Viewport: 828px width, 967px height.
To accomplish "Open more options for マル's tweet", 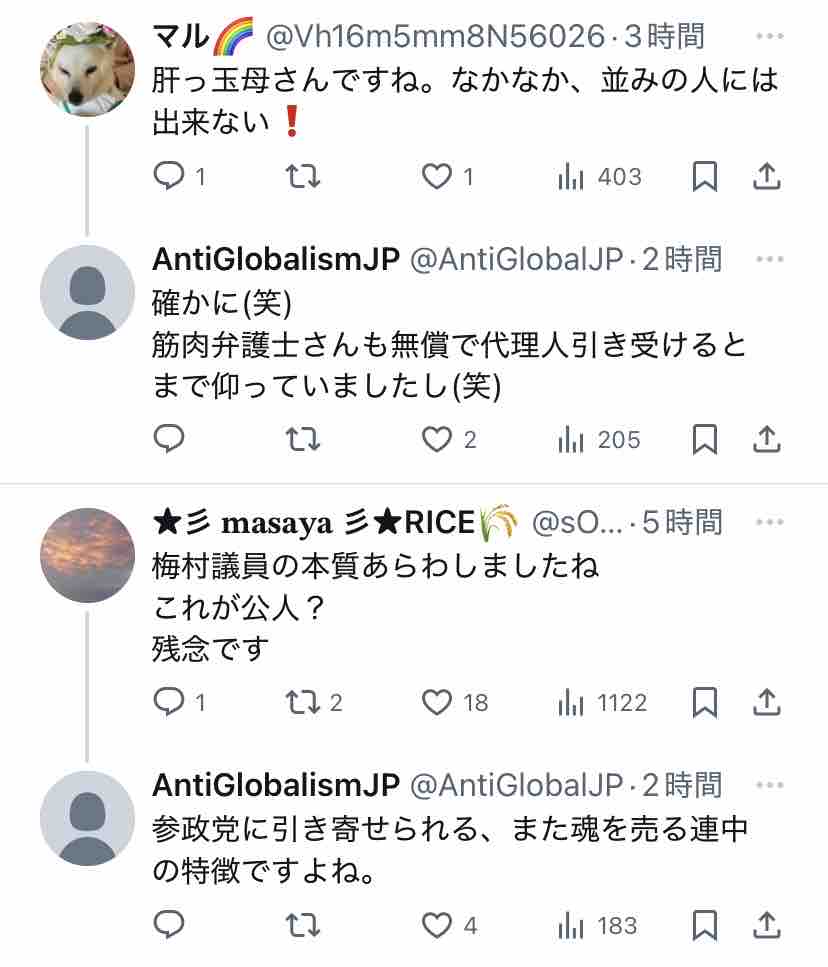I will pos(769,36).
